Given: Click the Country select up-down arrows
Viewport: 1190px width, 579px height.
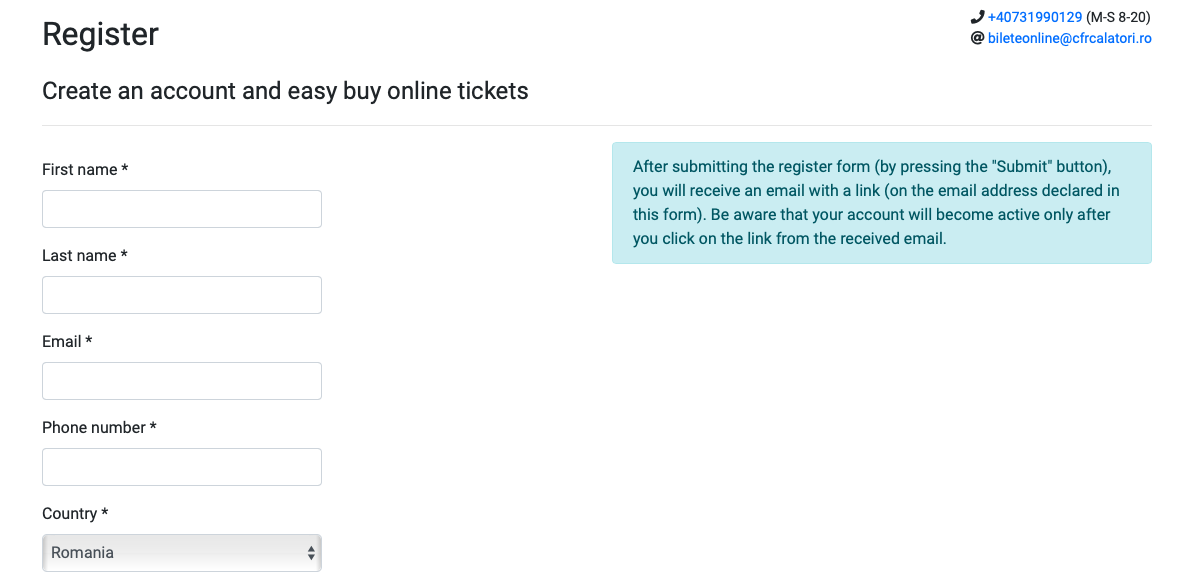Looking at the screenshot, I should (x=311, y=552).
